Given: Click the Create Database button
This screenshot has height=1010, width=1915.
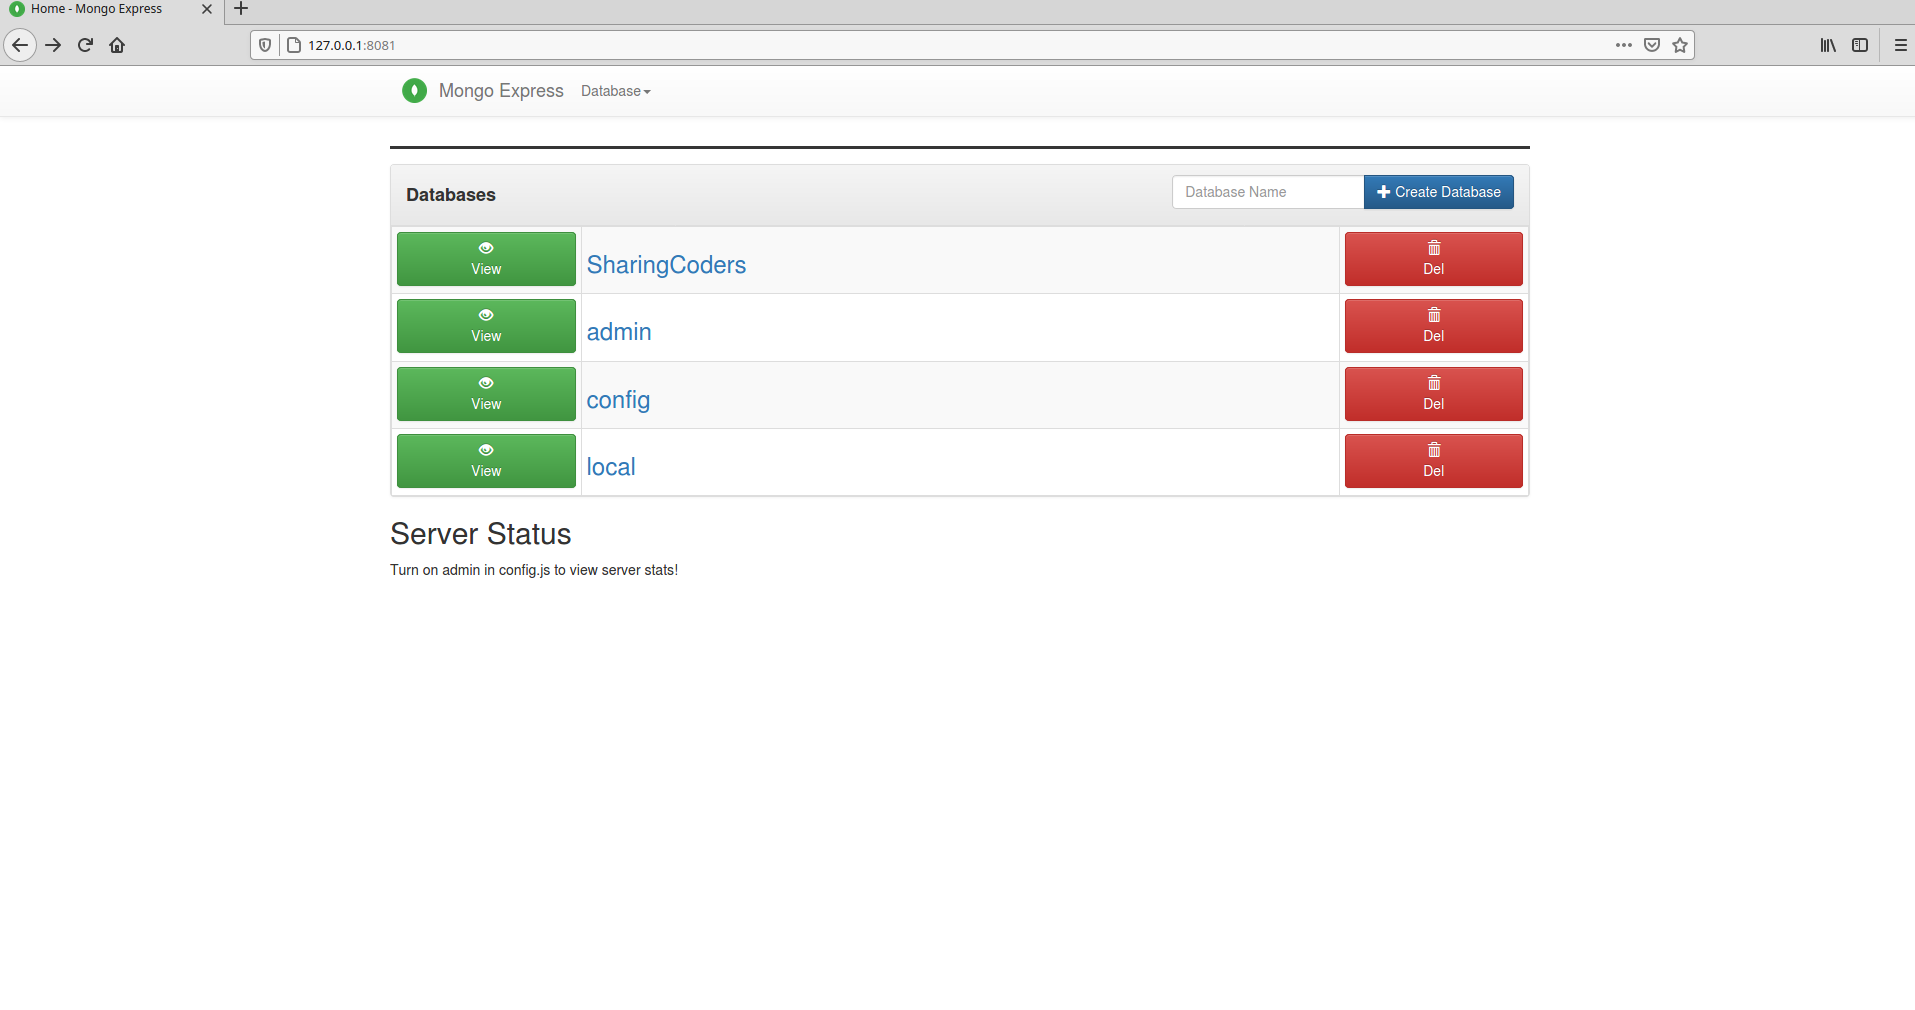Looking at the screenshot, I should coord(1439,192).
